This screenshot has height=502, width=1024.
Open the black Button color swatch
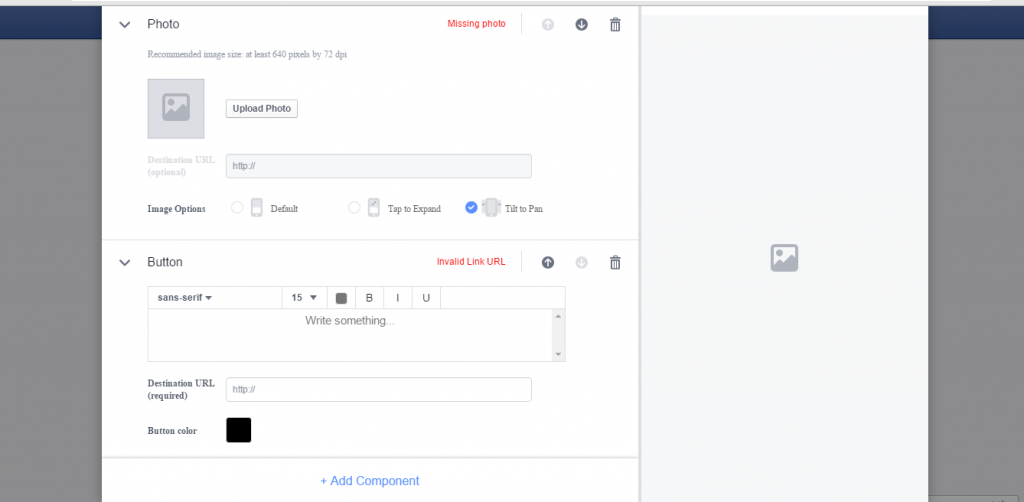(239, 430)
